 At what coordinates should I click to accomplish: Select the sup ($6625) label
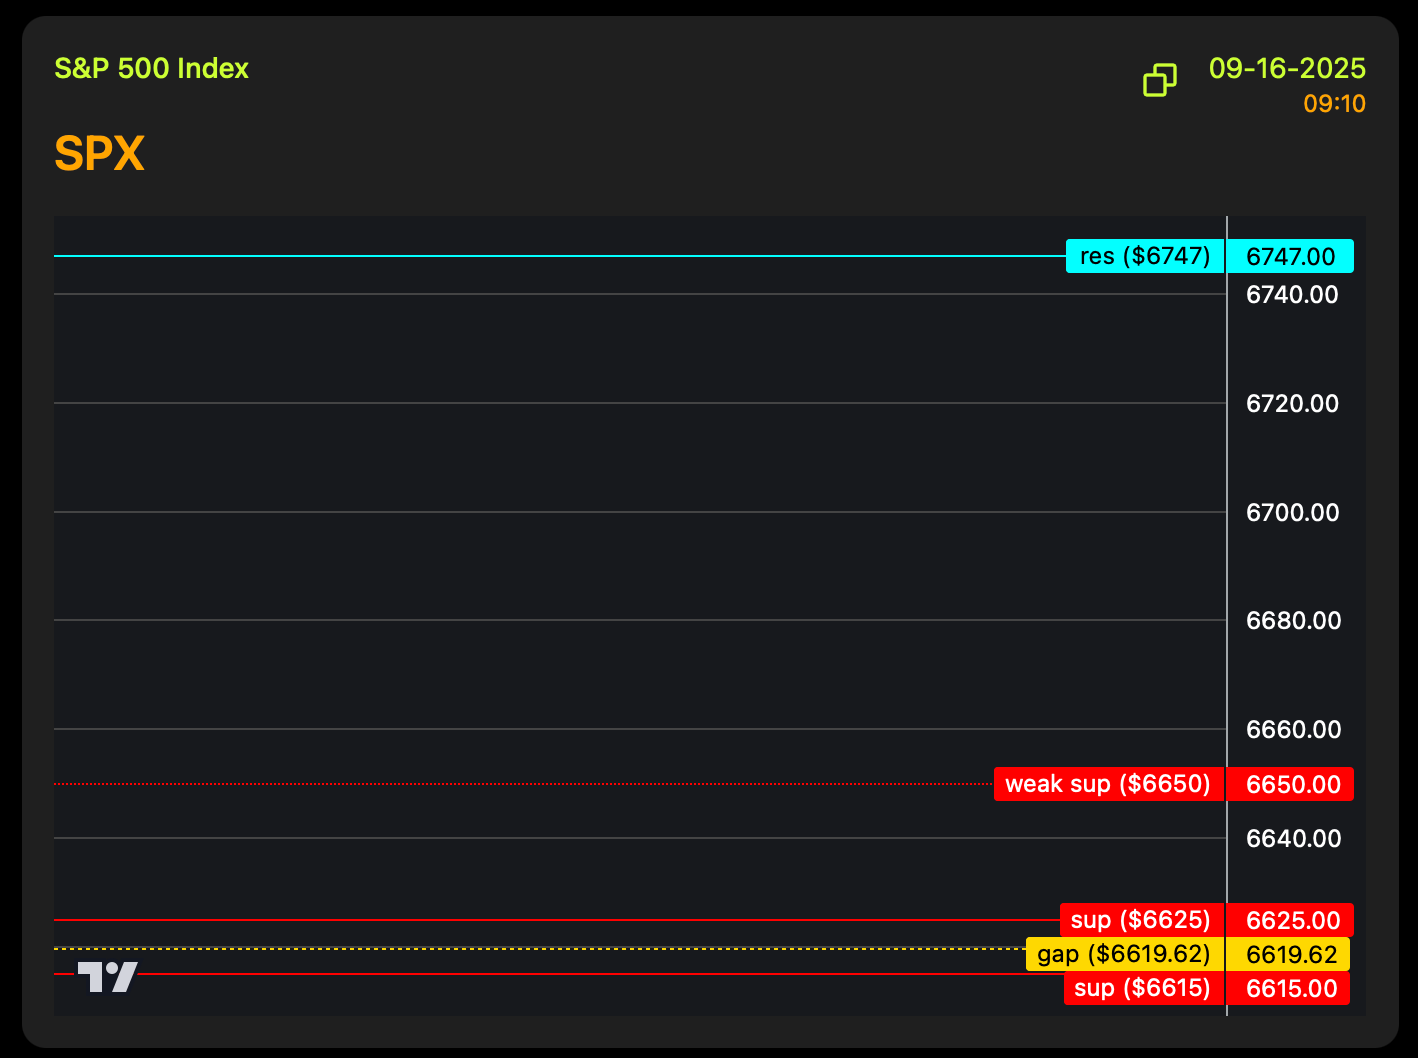tap(1142, 920)
